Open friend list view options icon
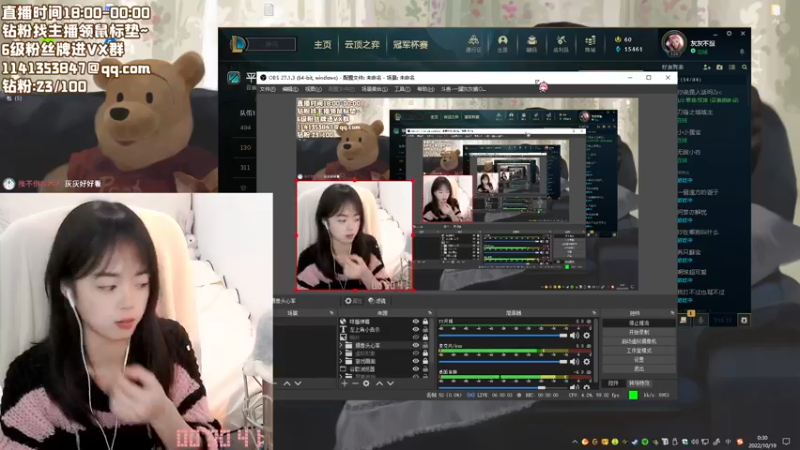Image resolution: width=800 pixels, height=450 pixels. click(x=732, y=67)
